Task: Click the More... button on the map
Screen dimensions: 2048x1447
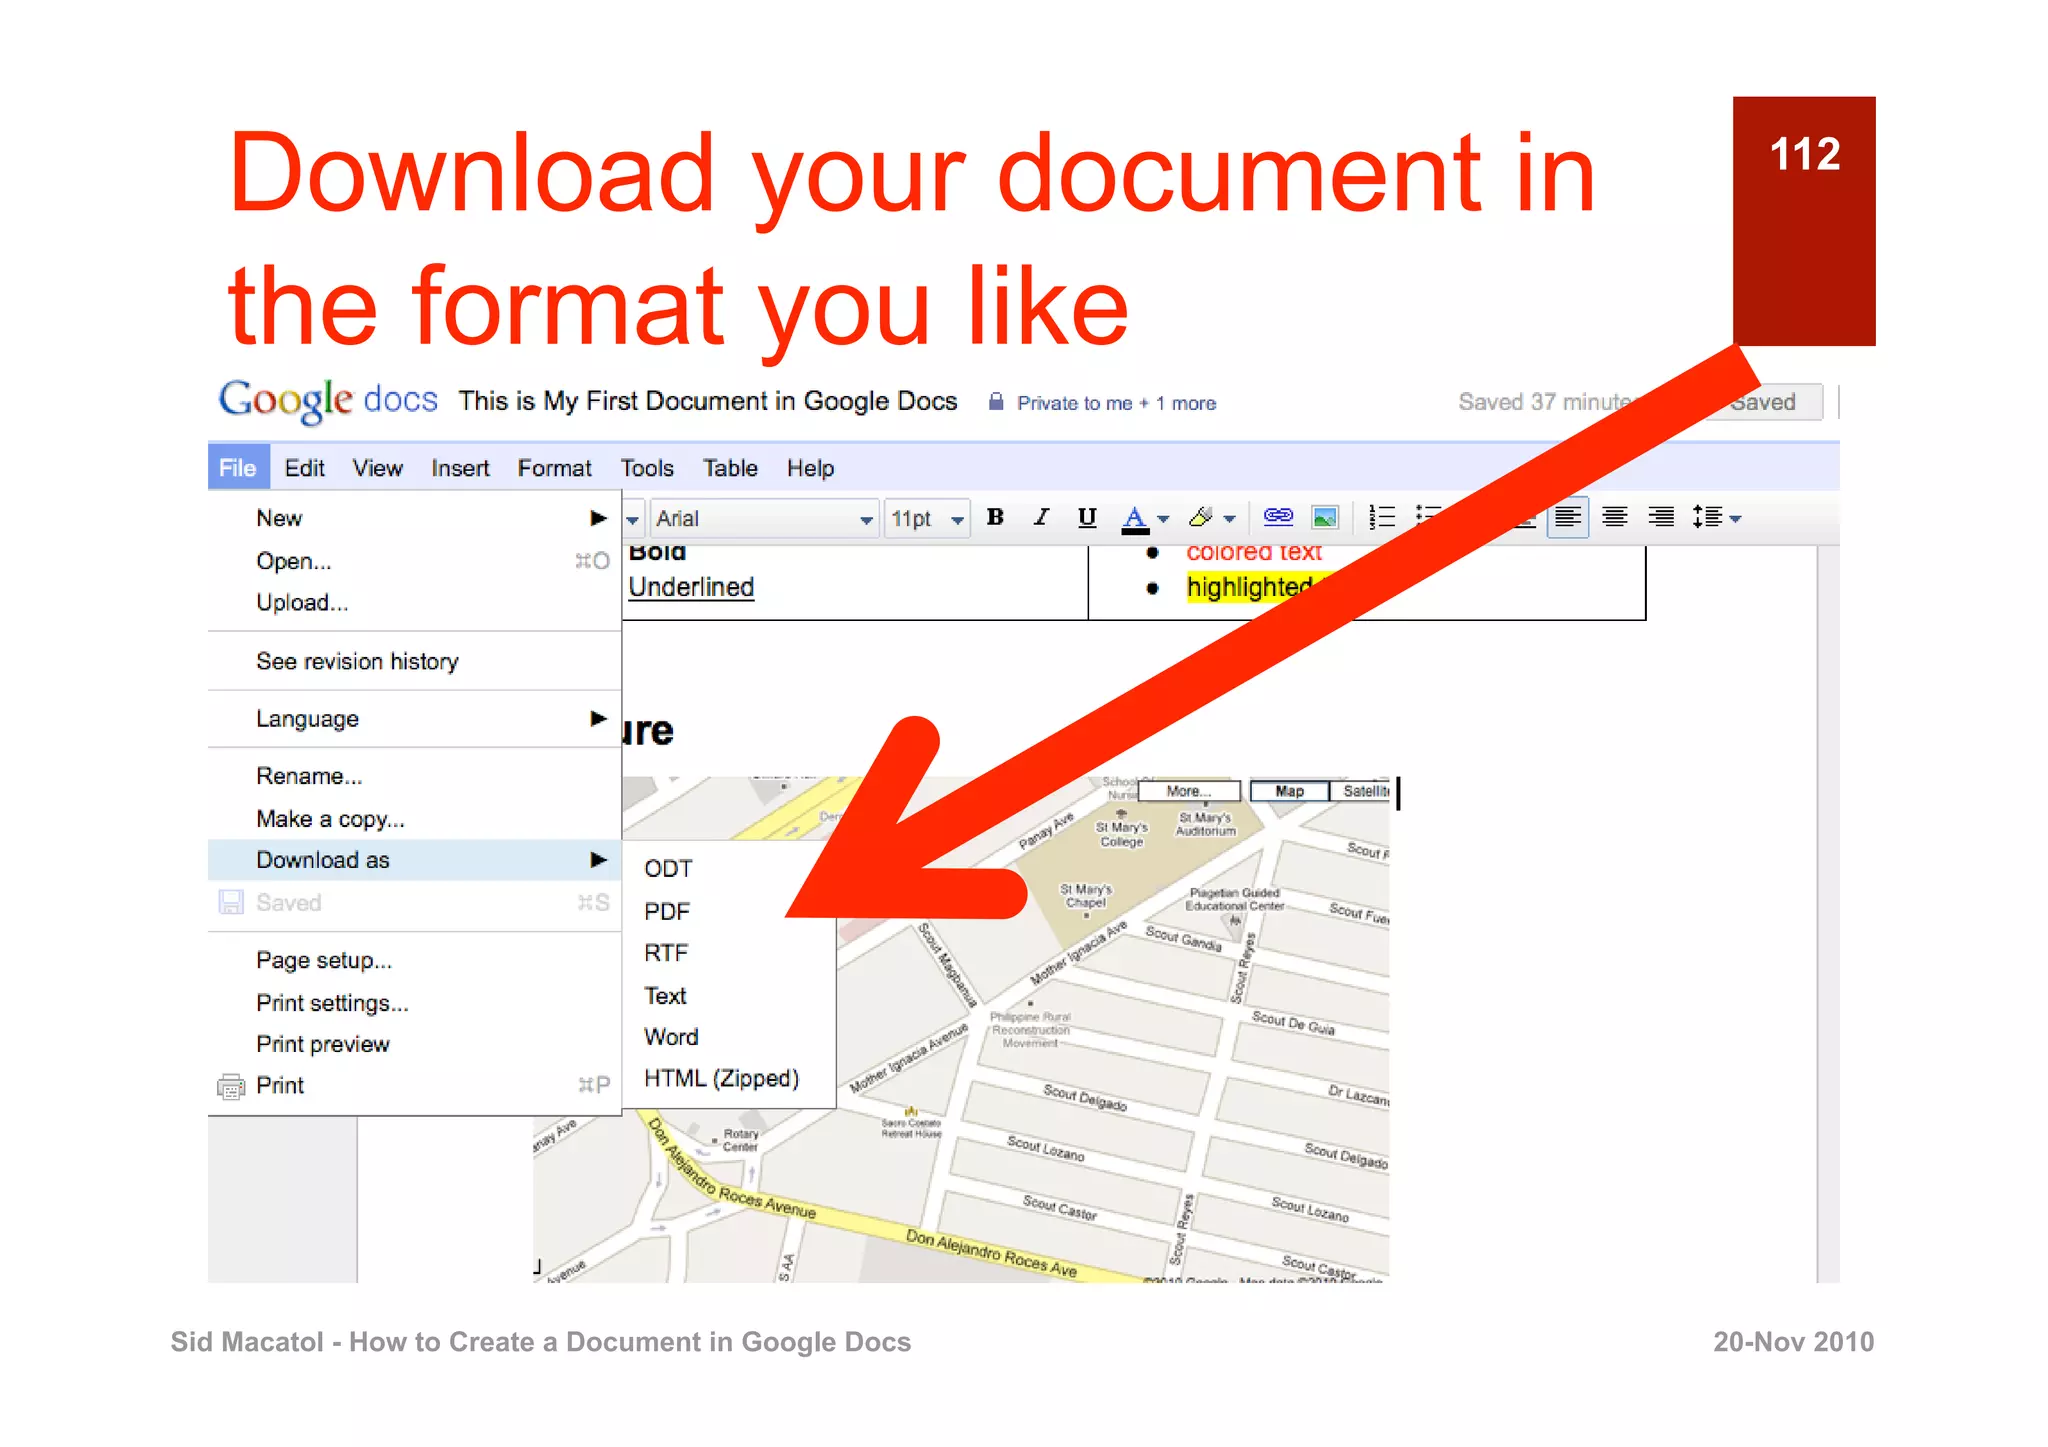Action: 1189,792
